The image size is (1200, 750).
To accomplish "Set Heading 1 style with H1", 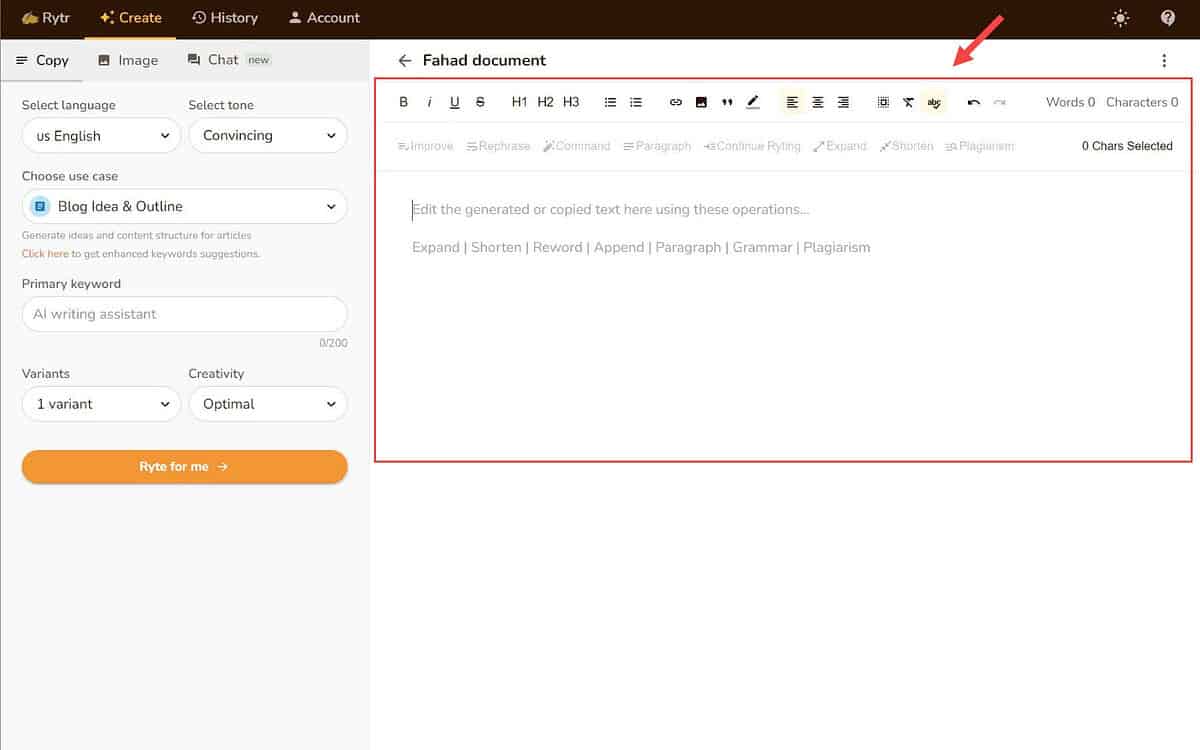I will (x=519, y=102).
